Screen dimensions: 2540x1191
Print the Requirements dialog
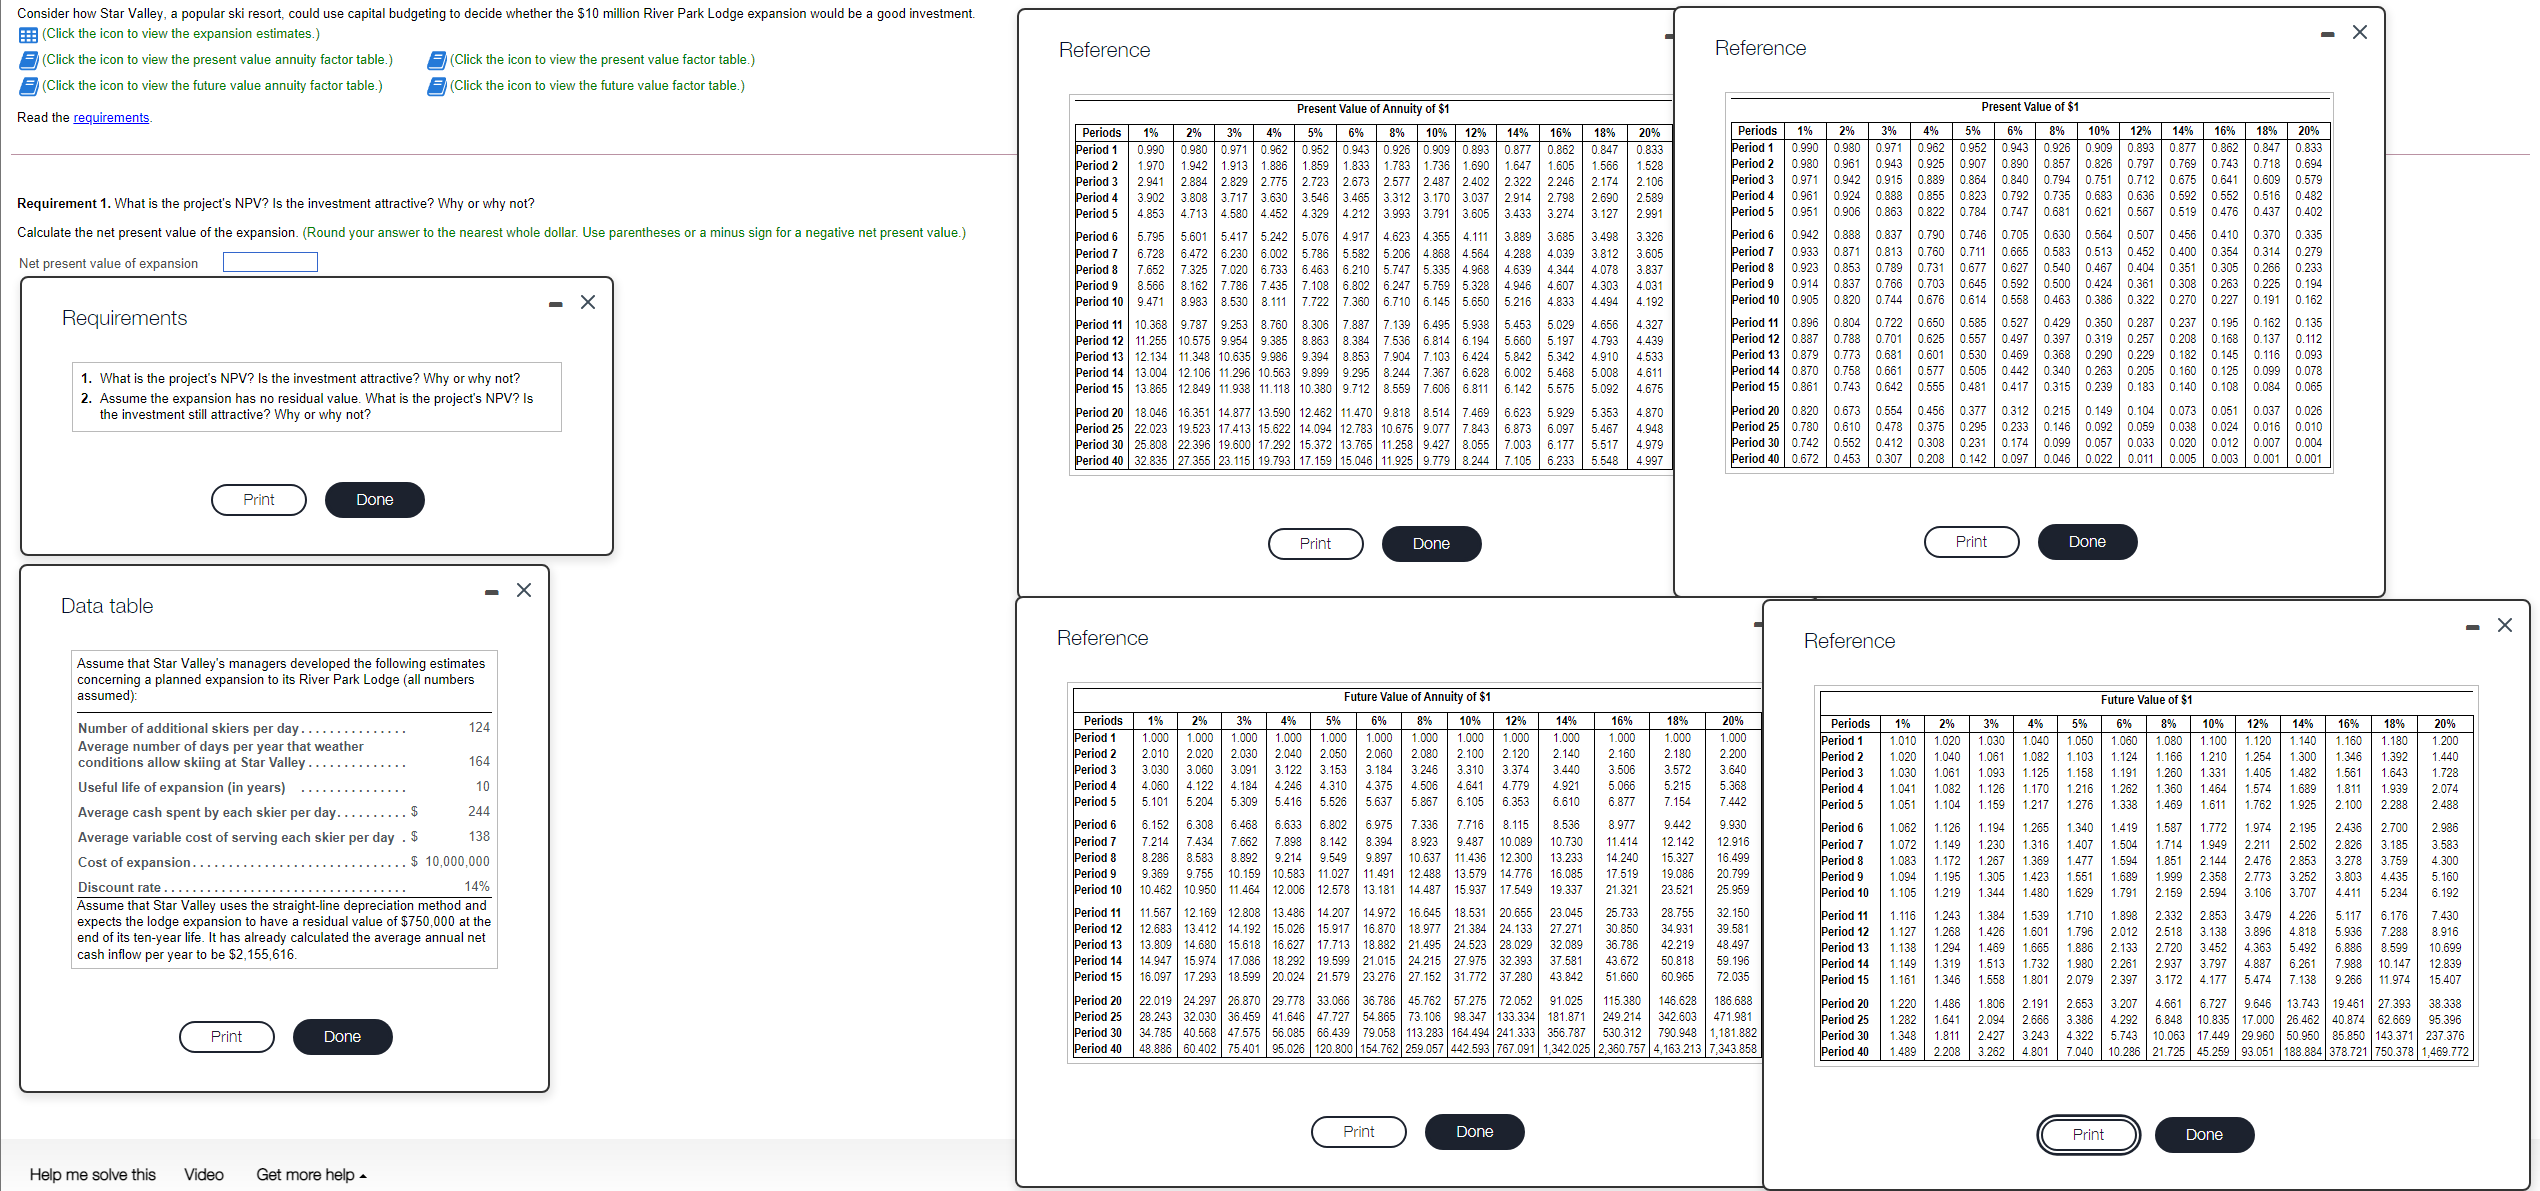click(x=259, y=500)
